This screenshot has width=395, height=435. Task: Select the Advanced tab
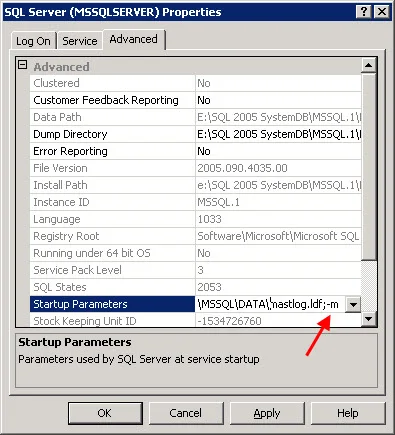[134, 39]
